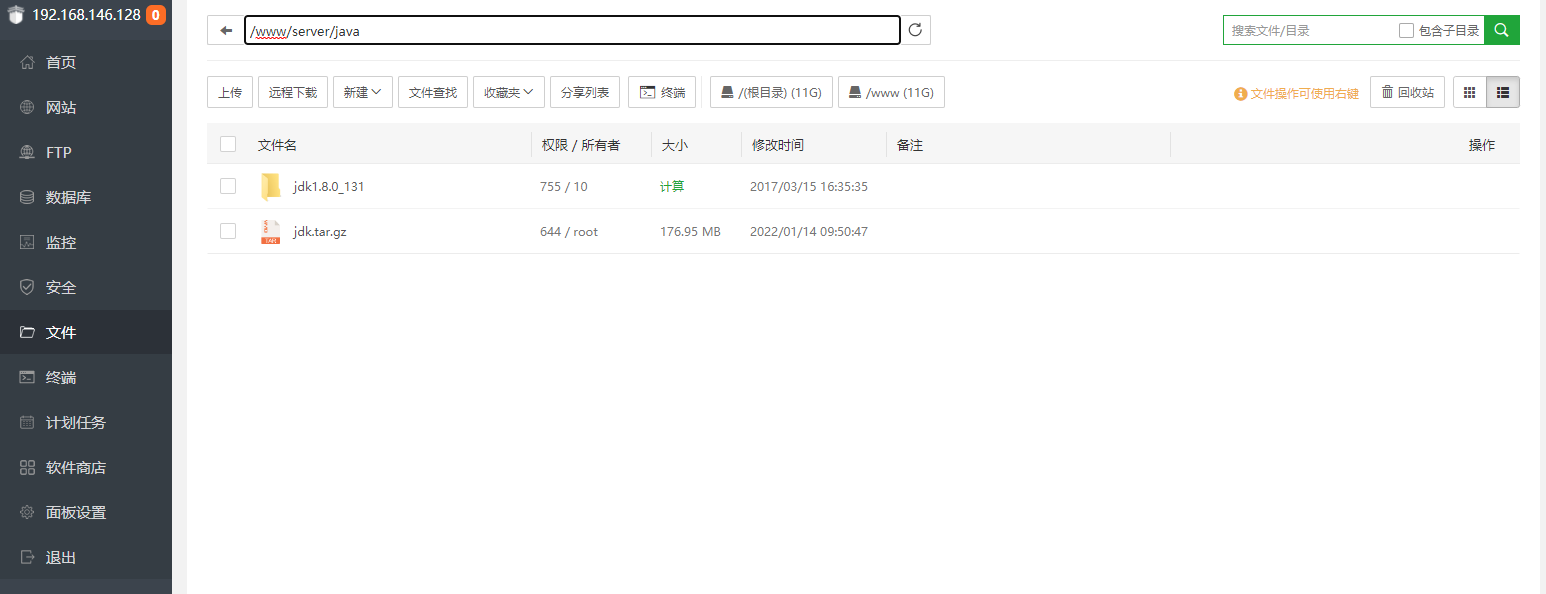Switch to grid view layout
Screen dimensions: 1546x594
(1469, 92)
